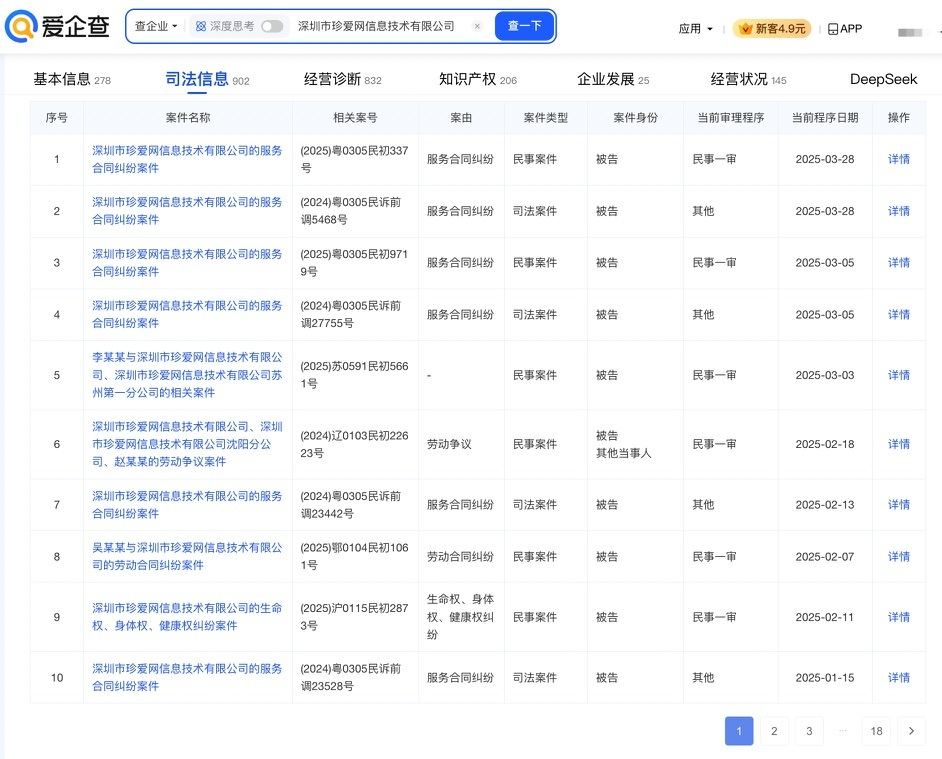Go to next page with arrow icon

click(x=911, y=731)
